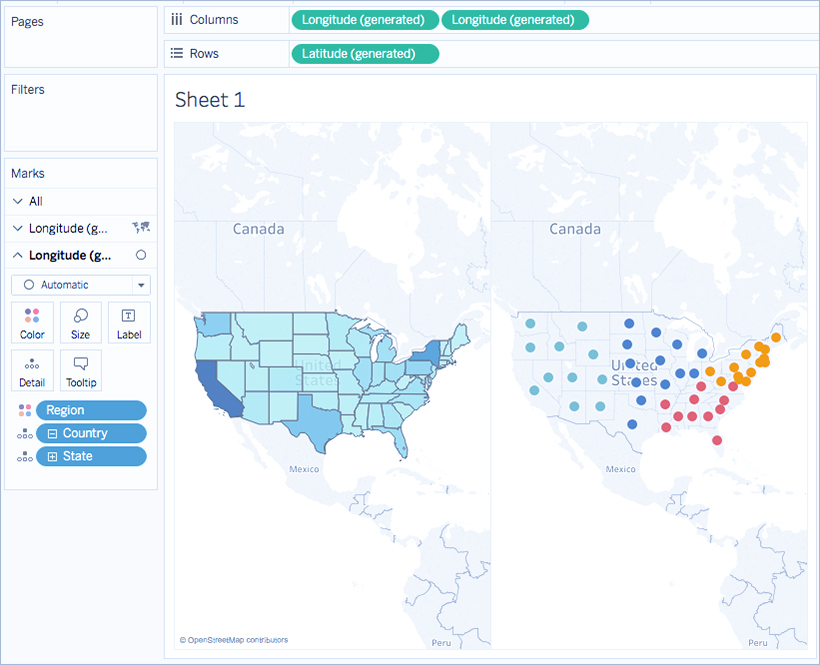Expand the State hierarchy plus box
Screen dimensions: 820x665
pyautogui.click(x=52, y=457)
